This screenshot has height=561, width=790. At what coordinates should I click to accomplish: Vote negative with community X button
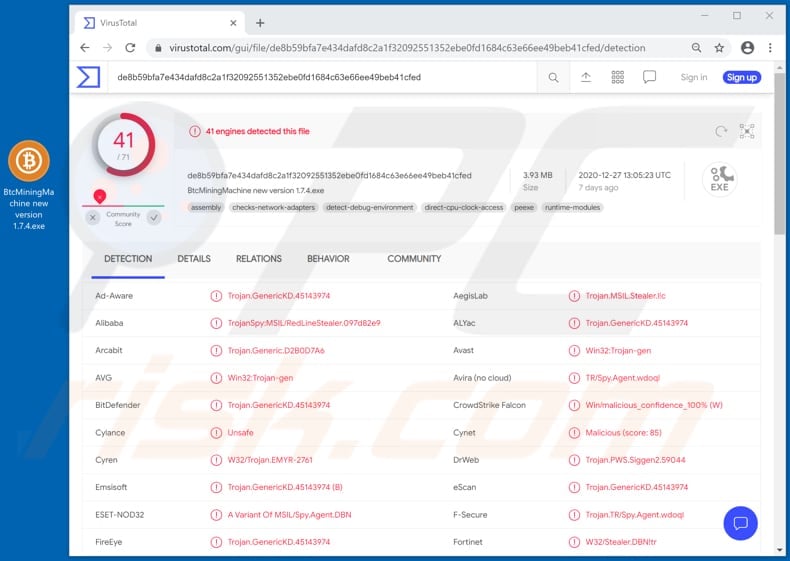93,218
